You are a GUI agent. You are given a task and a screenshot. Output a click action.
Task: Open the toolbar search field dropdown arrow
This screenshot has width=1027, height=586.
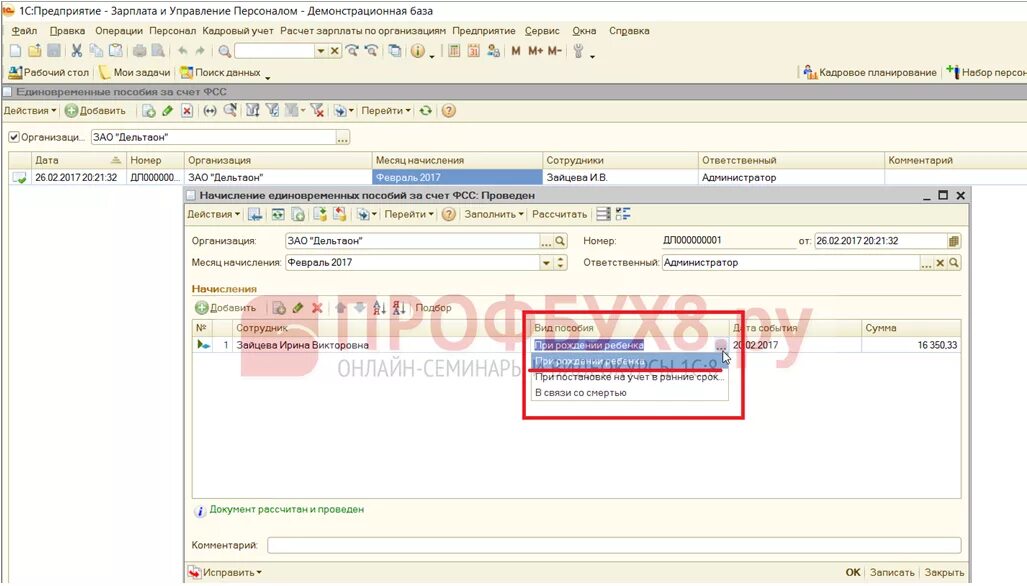click(320, 51)
